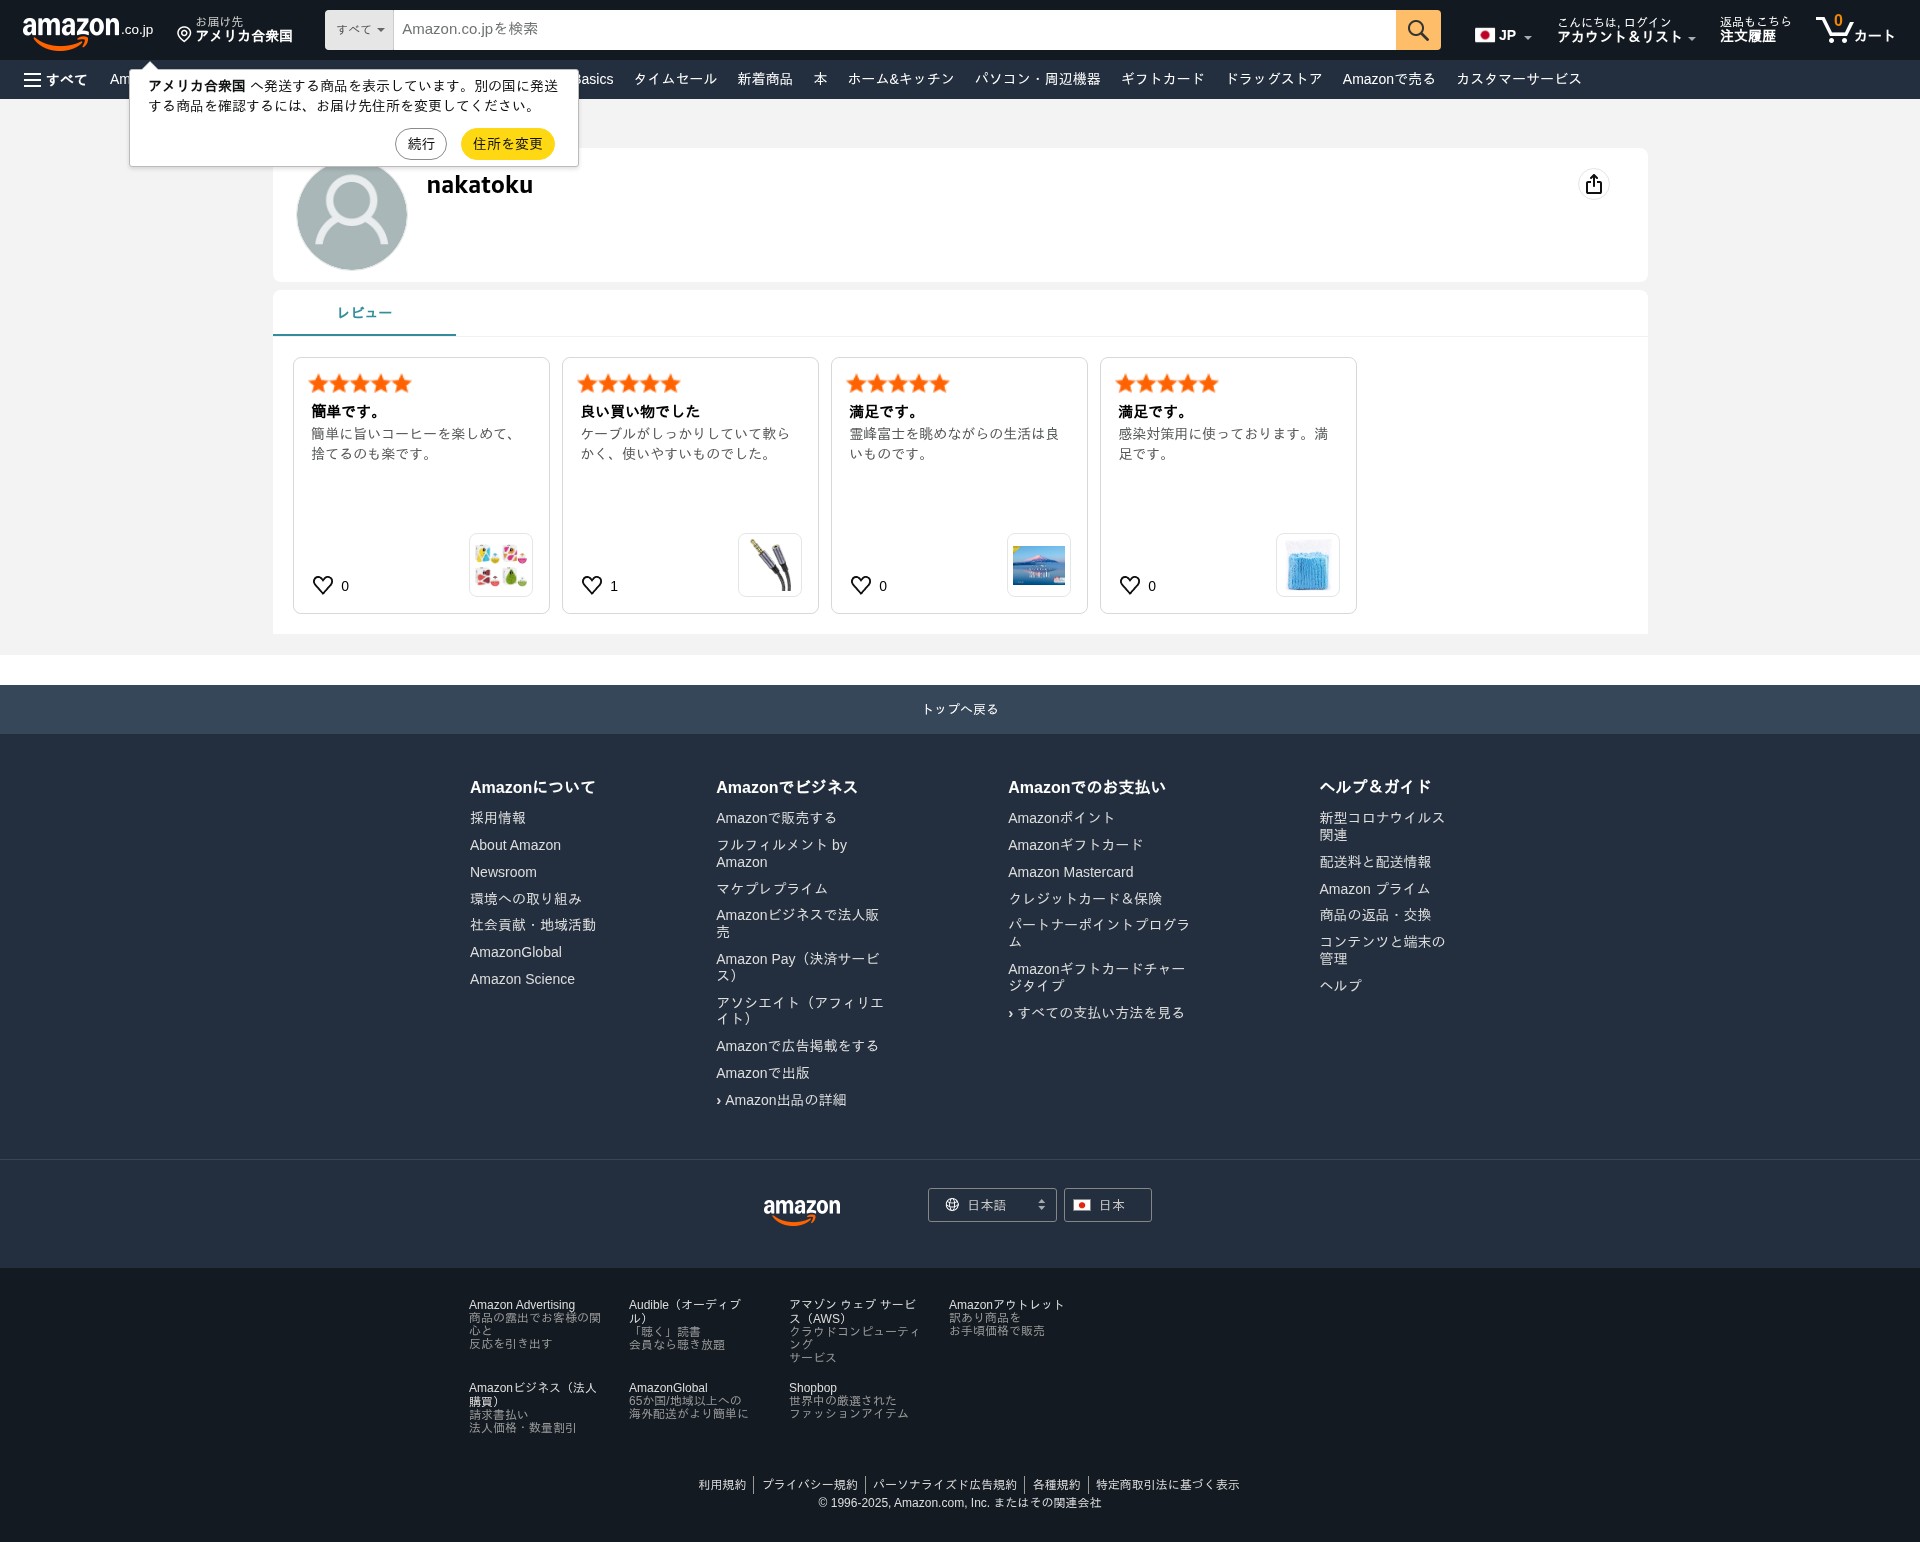Open Amazonで販売する footer link
The image size is (1920, 1542).
click(x=776, y=818)
